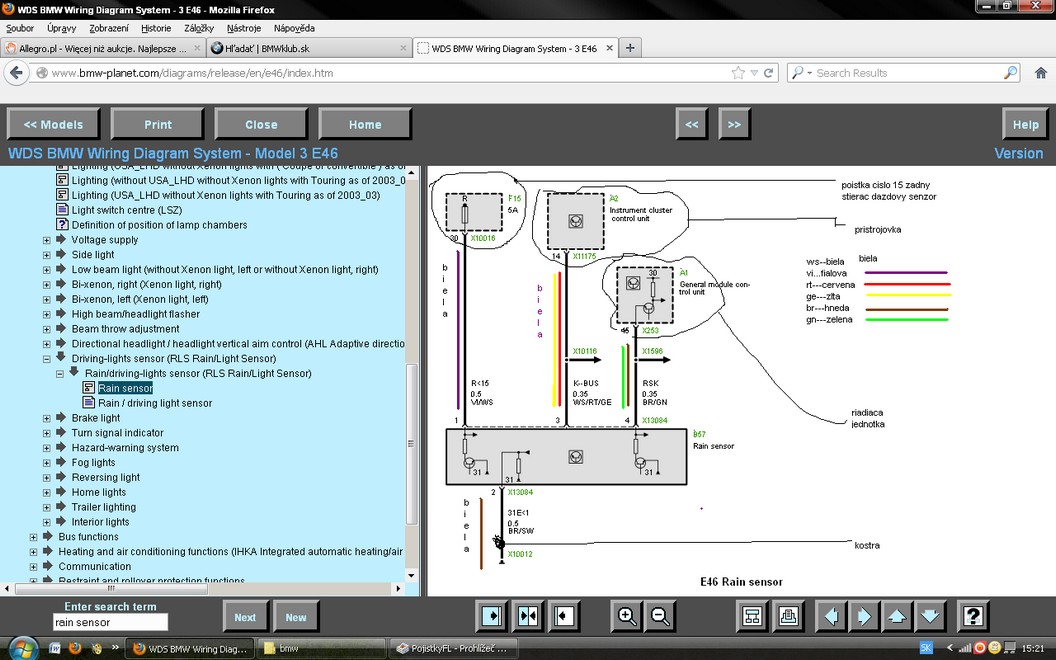Click the Light switch centre document icon
The image size is (1056, 660).
pyautogui.click(x=62, y=209)
